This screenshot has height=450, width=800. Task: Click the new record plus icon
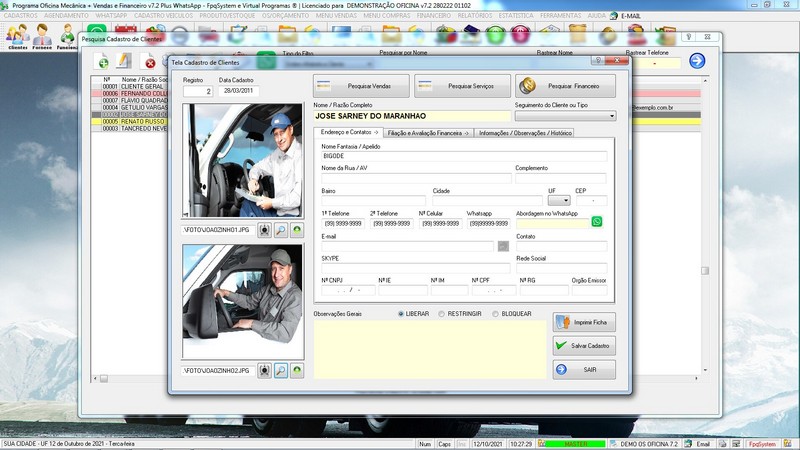102,62
